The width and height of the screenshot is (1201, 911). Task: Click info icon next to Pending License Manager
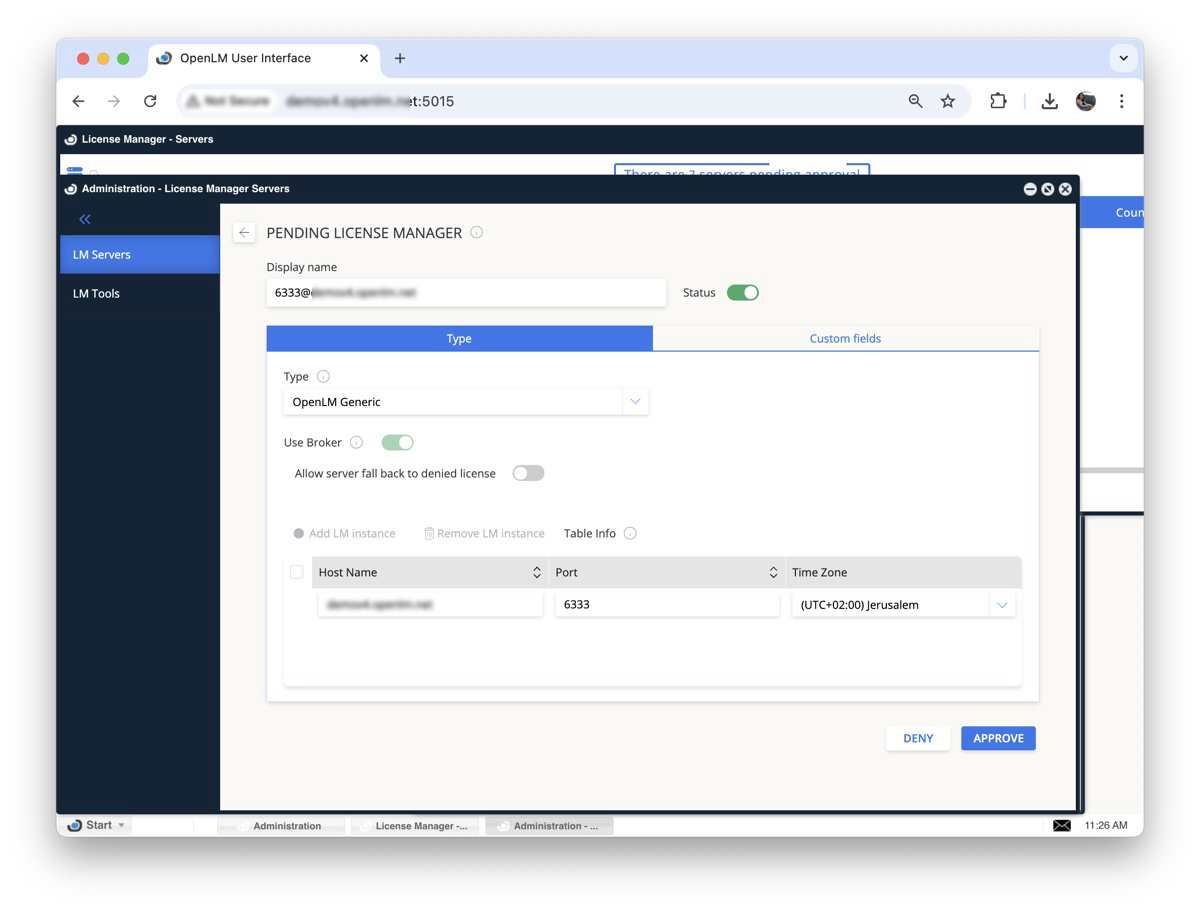(477, 233)
